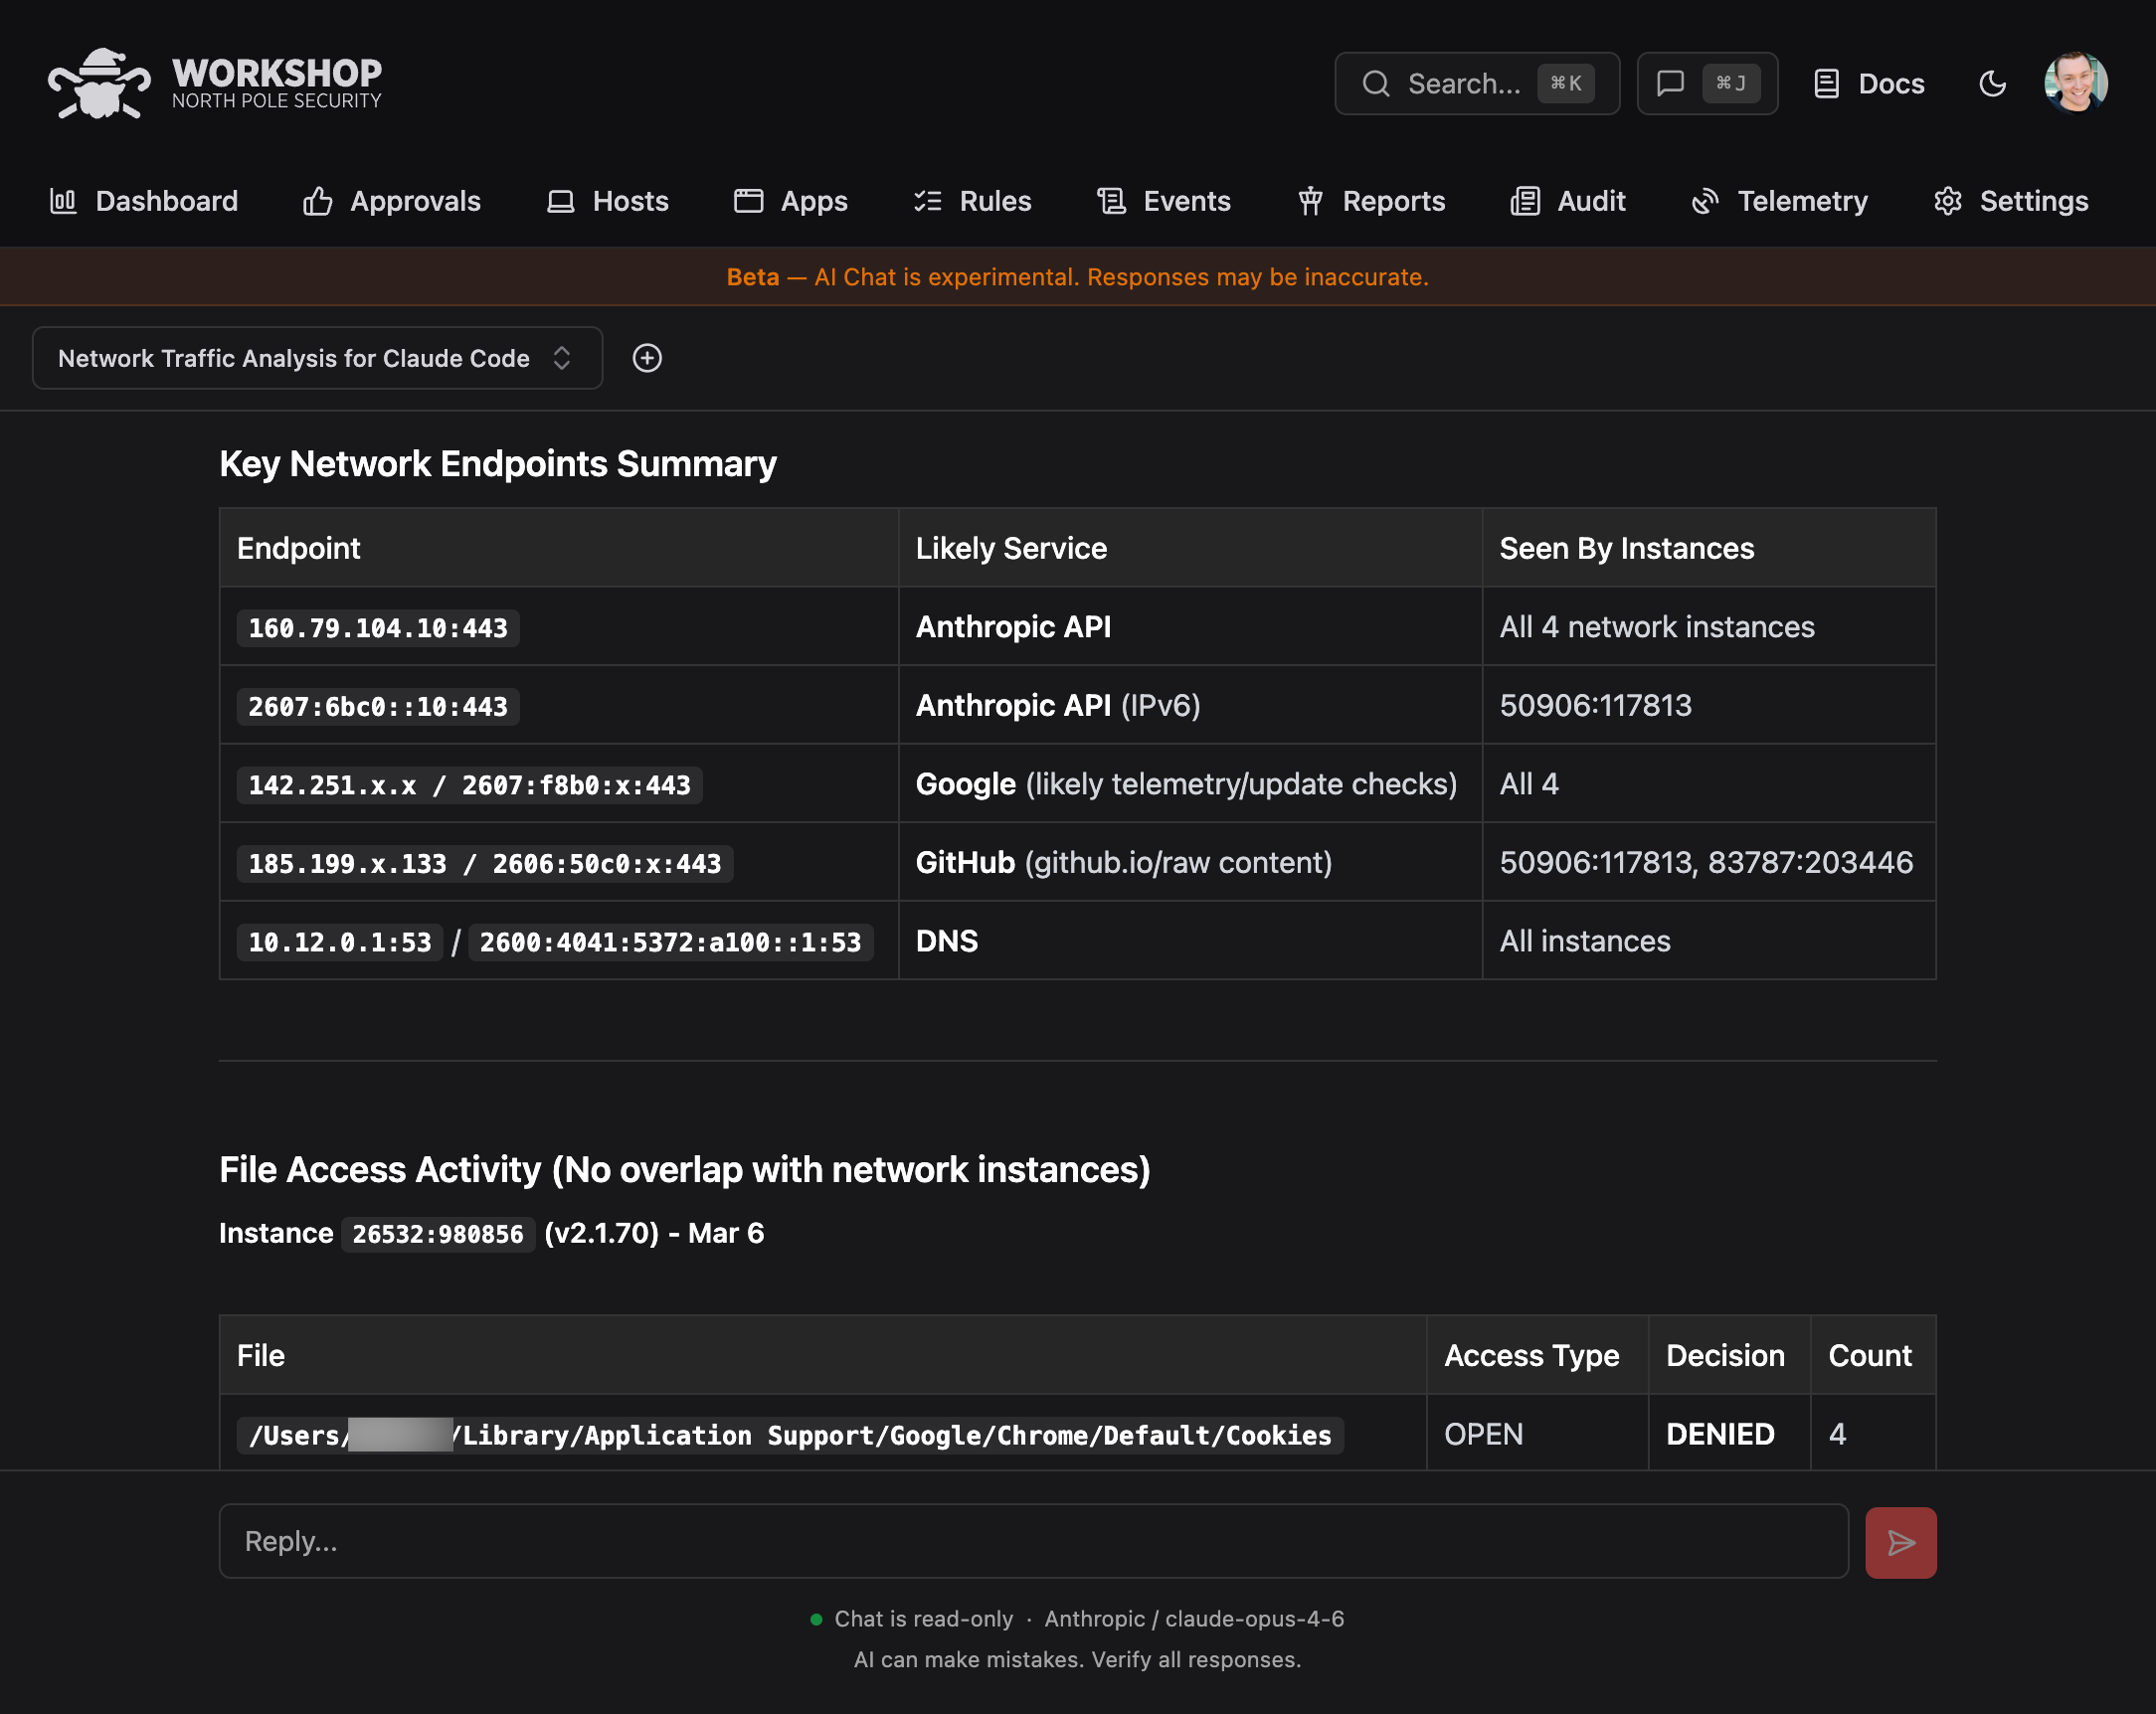This screenshot has width=2156, height=1714.
Task: Select the Approvals thumbs-up icon
Action: [316, 201]
